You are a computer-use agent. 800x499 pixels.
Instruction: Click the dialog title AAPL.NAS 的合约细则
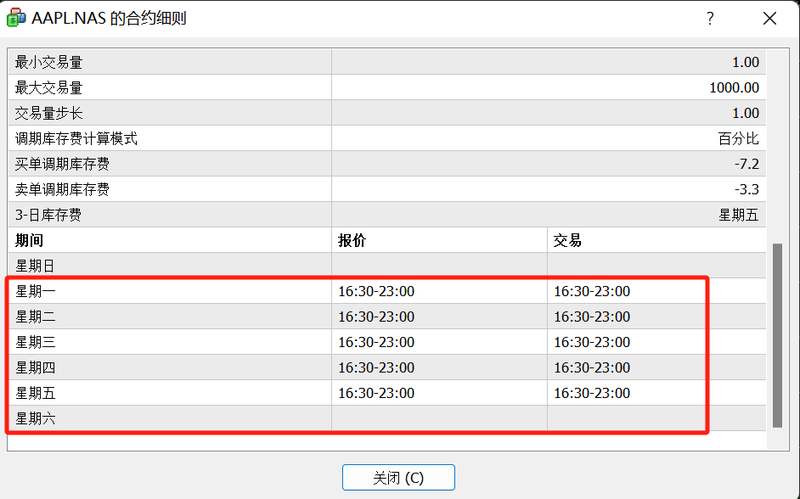[x=109, y=18]
